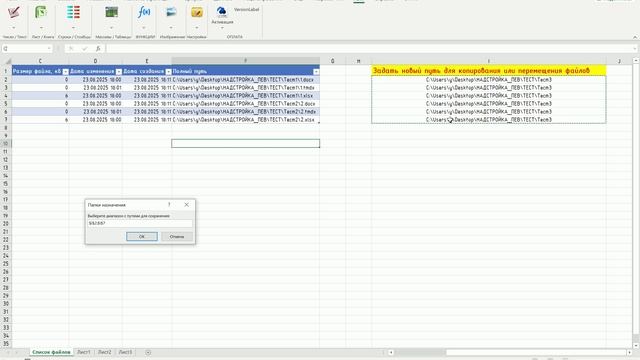This screenshot has width=640, height=360.
Task: Click the VersionLabel text in ribbon
Action: pyautogui.click(x=246, y=9)
